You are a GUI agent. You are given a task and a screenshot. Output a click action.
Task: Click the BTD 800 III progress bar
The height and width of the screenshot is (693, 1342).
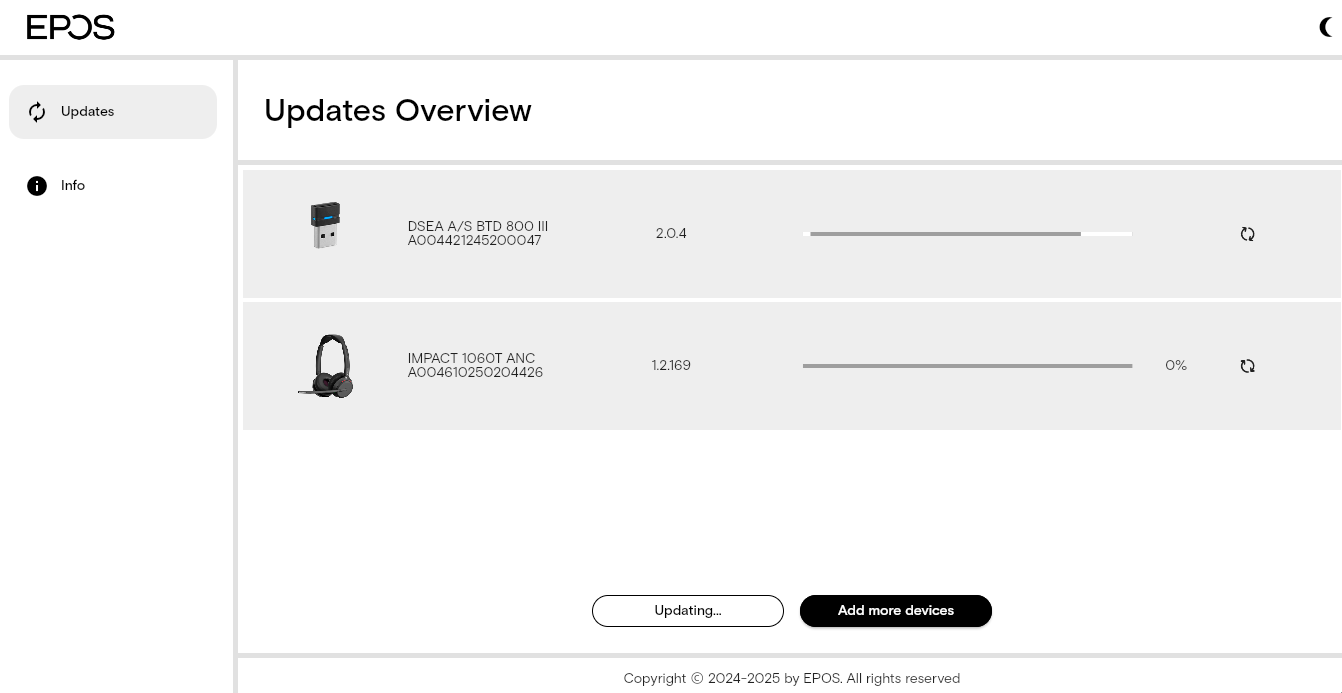click(967, 234)
